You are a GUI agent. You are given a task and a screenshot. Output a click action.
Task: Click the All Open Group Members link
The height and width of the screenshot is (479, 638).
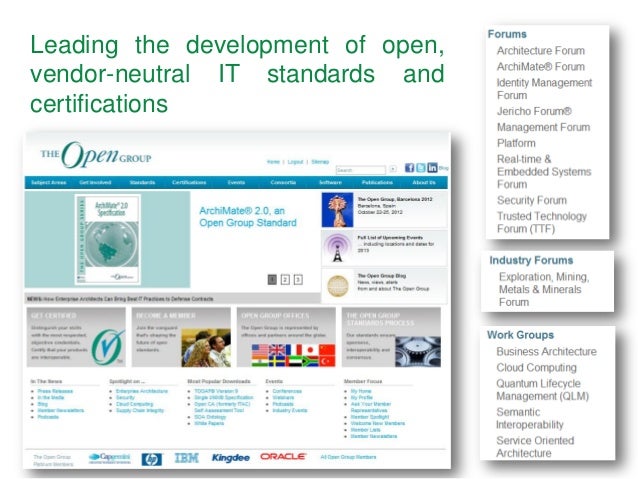tap(348, 457)
